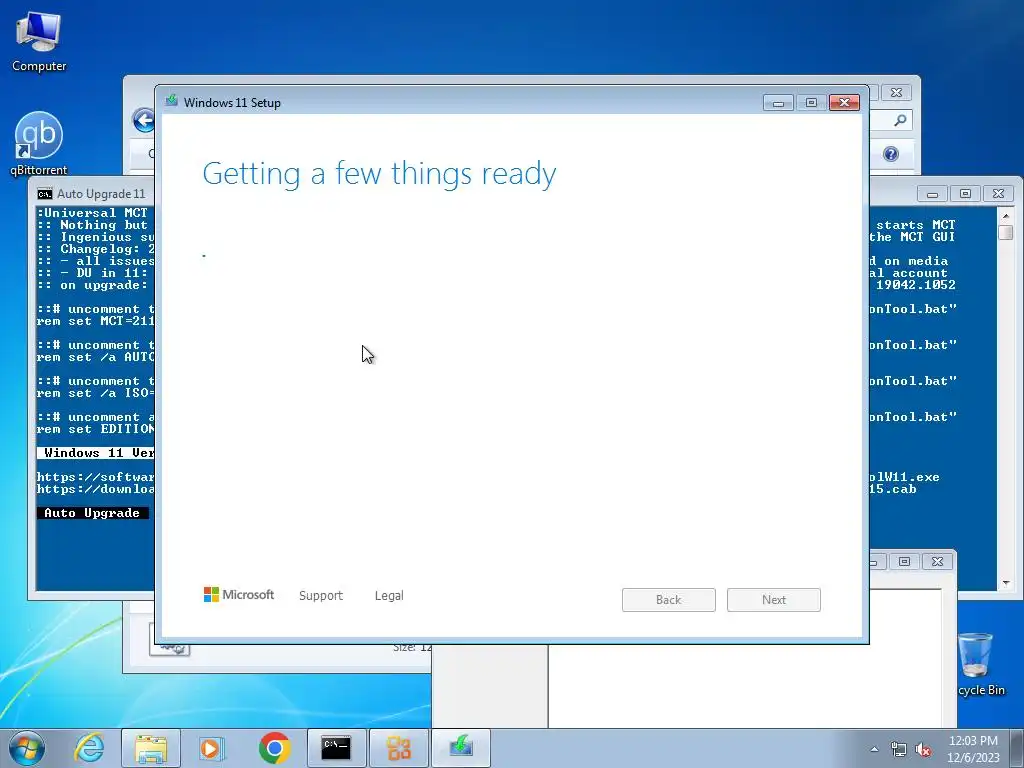Screen dimensions: 1024x768
Task: Click the Legal link in Setup
Action: point(389,596)
